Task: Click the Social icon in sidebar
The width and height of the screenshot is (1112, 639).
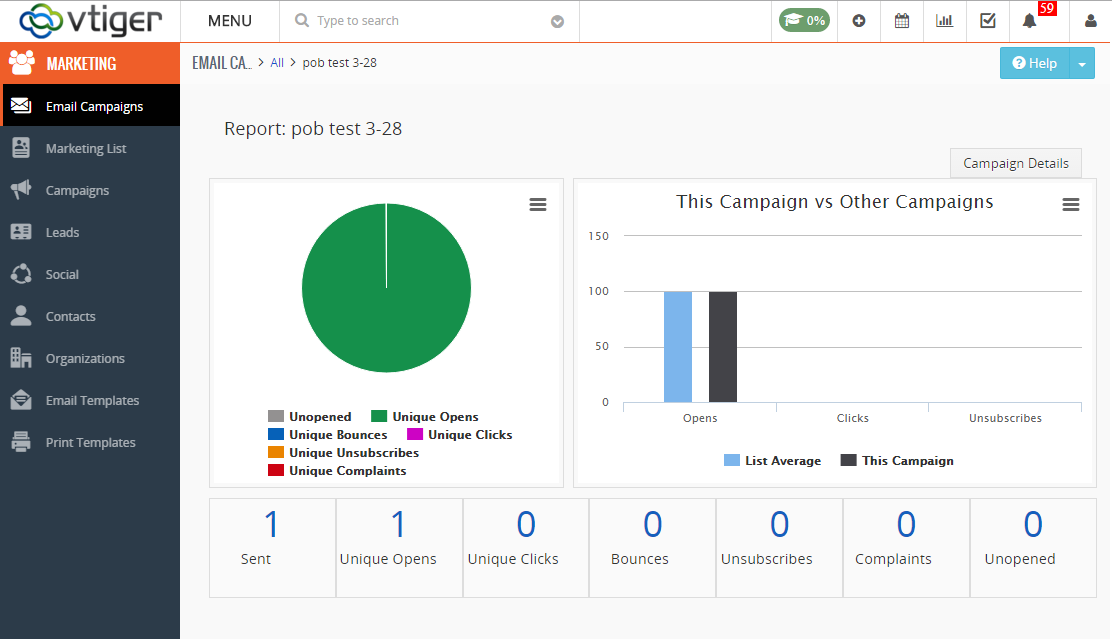Action: click(x=21, y=274)
